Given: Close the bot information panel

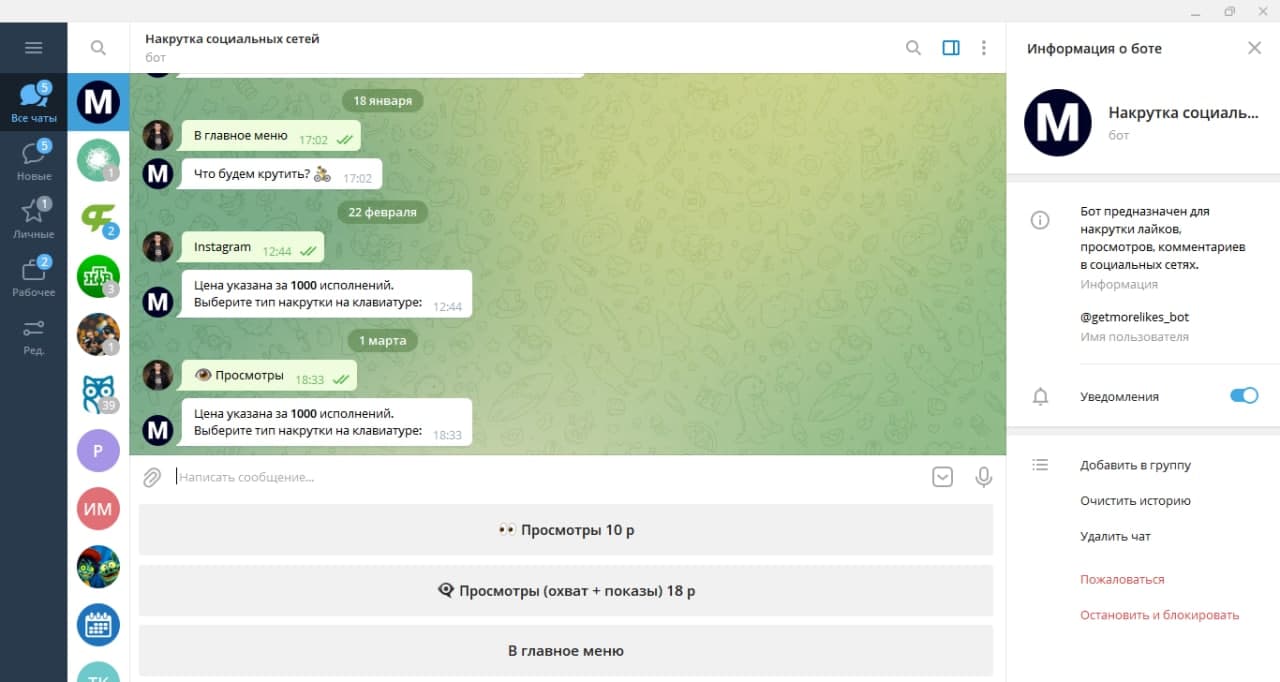Looking at the screenshot, I should click(1254, 48).
